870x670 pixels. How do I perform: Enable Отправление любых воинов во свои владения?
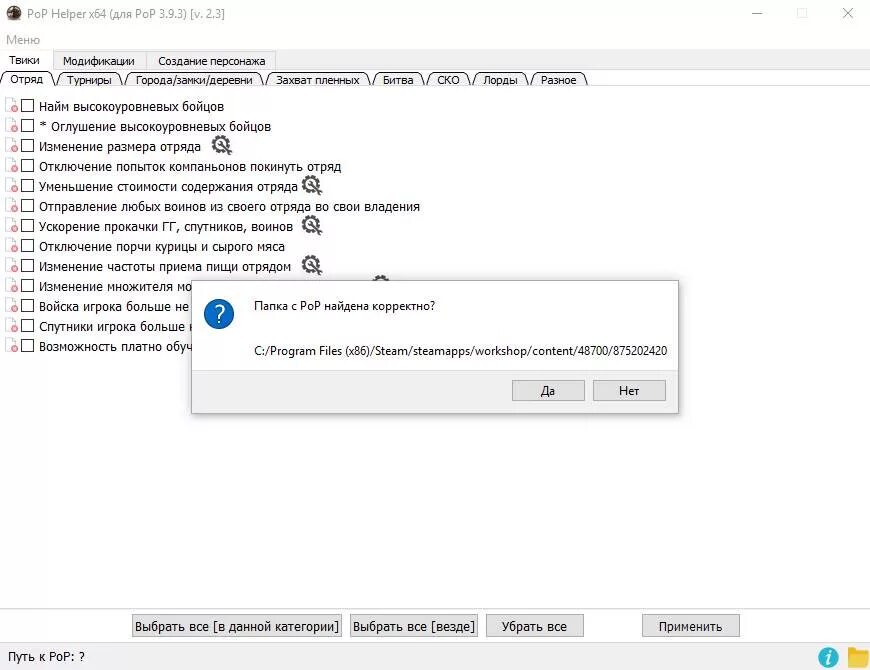(27, 206)
